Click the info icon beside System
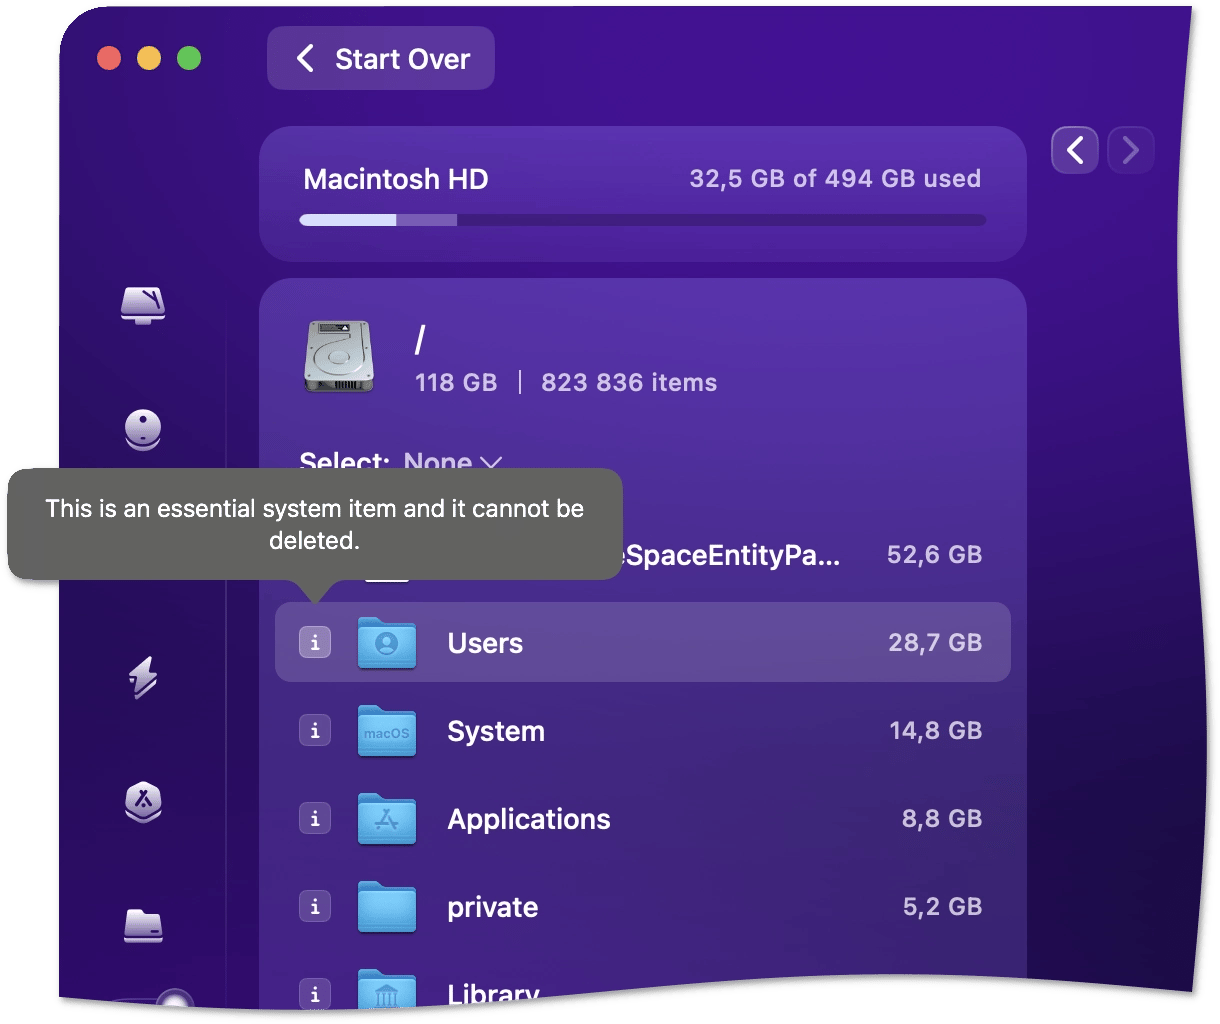 tap(315, 731)
